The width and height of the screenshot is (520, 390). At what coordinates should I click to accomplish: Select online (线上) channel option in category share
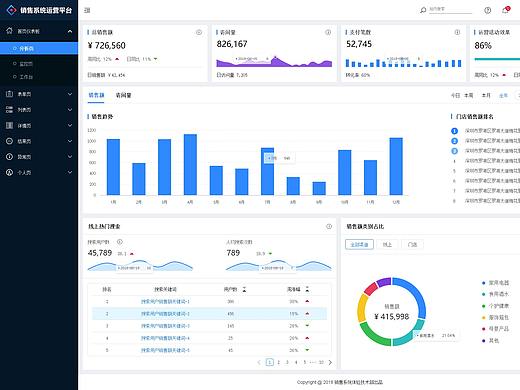[x=387, y=244]
